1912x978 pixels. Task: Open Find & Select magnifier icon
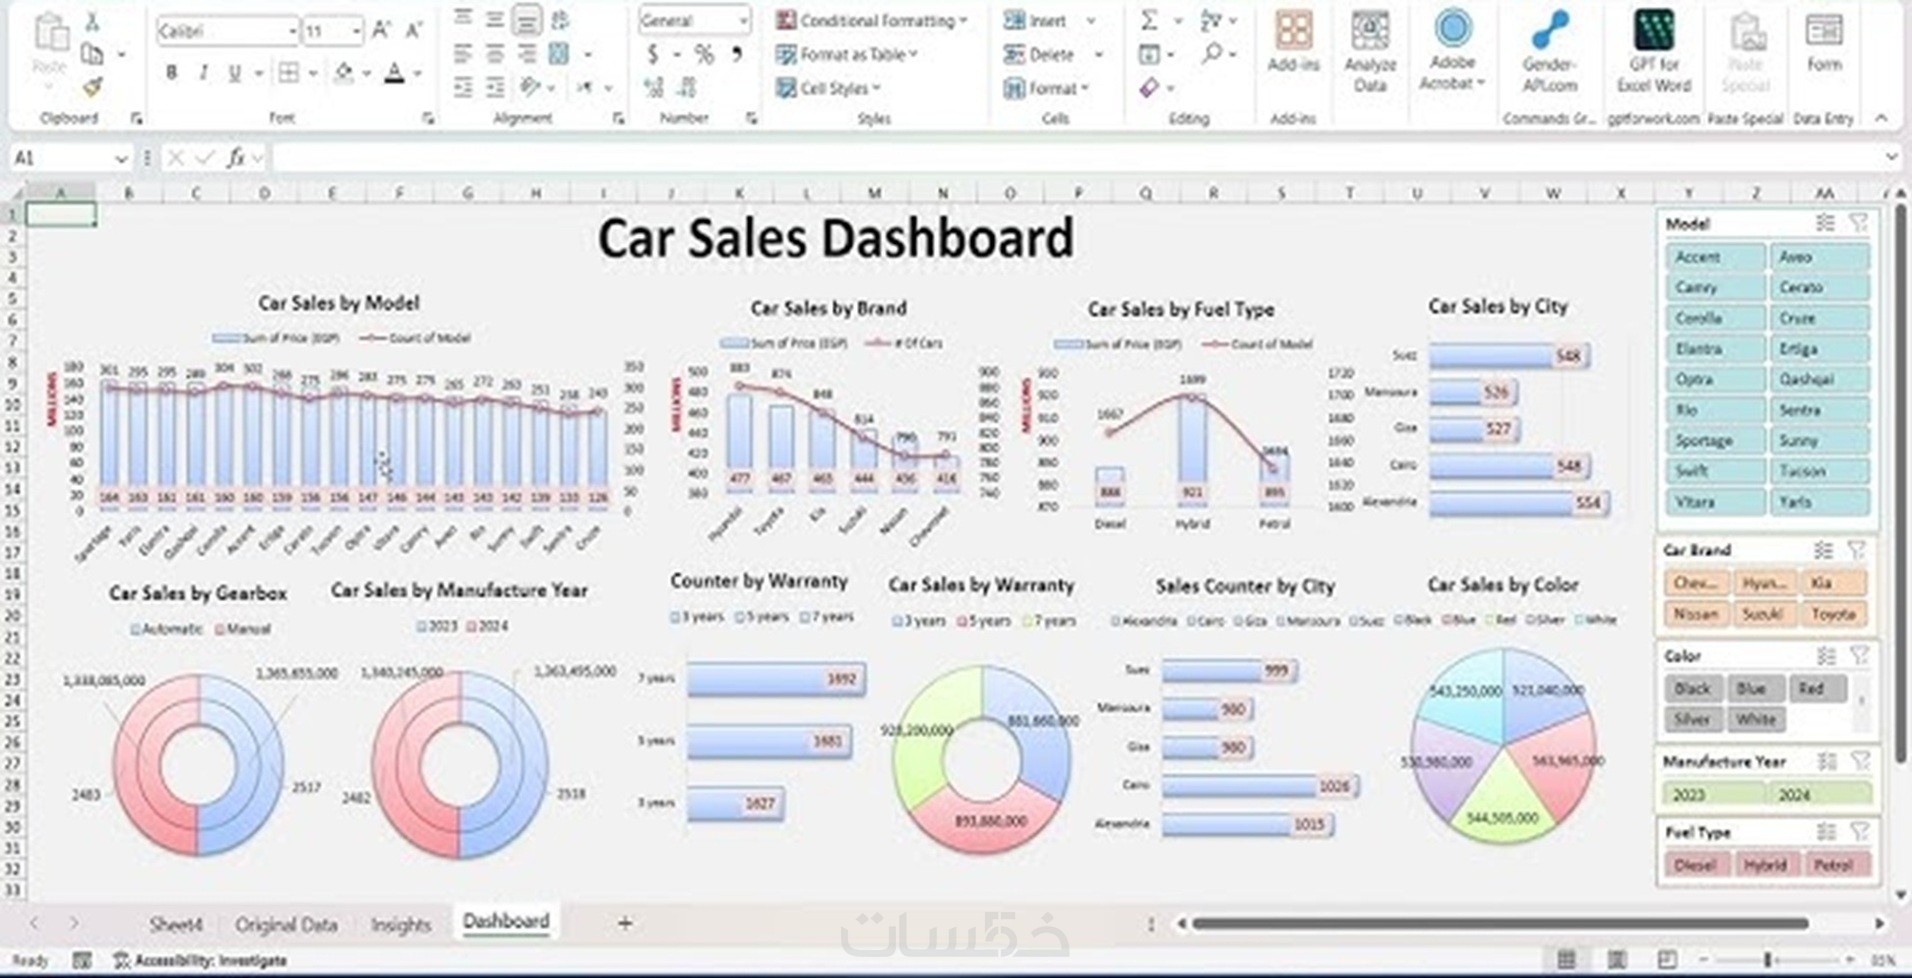(x=1213, y=53)
